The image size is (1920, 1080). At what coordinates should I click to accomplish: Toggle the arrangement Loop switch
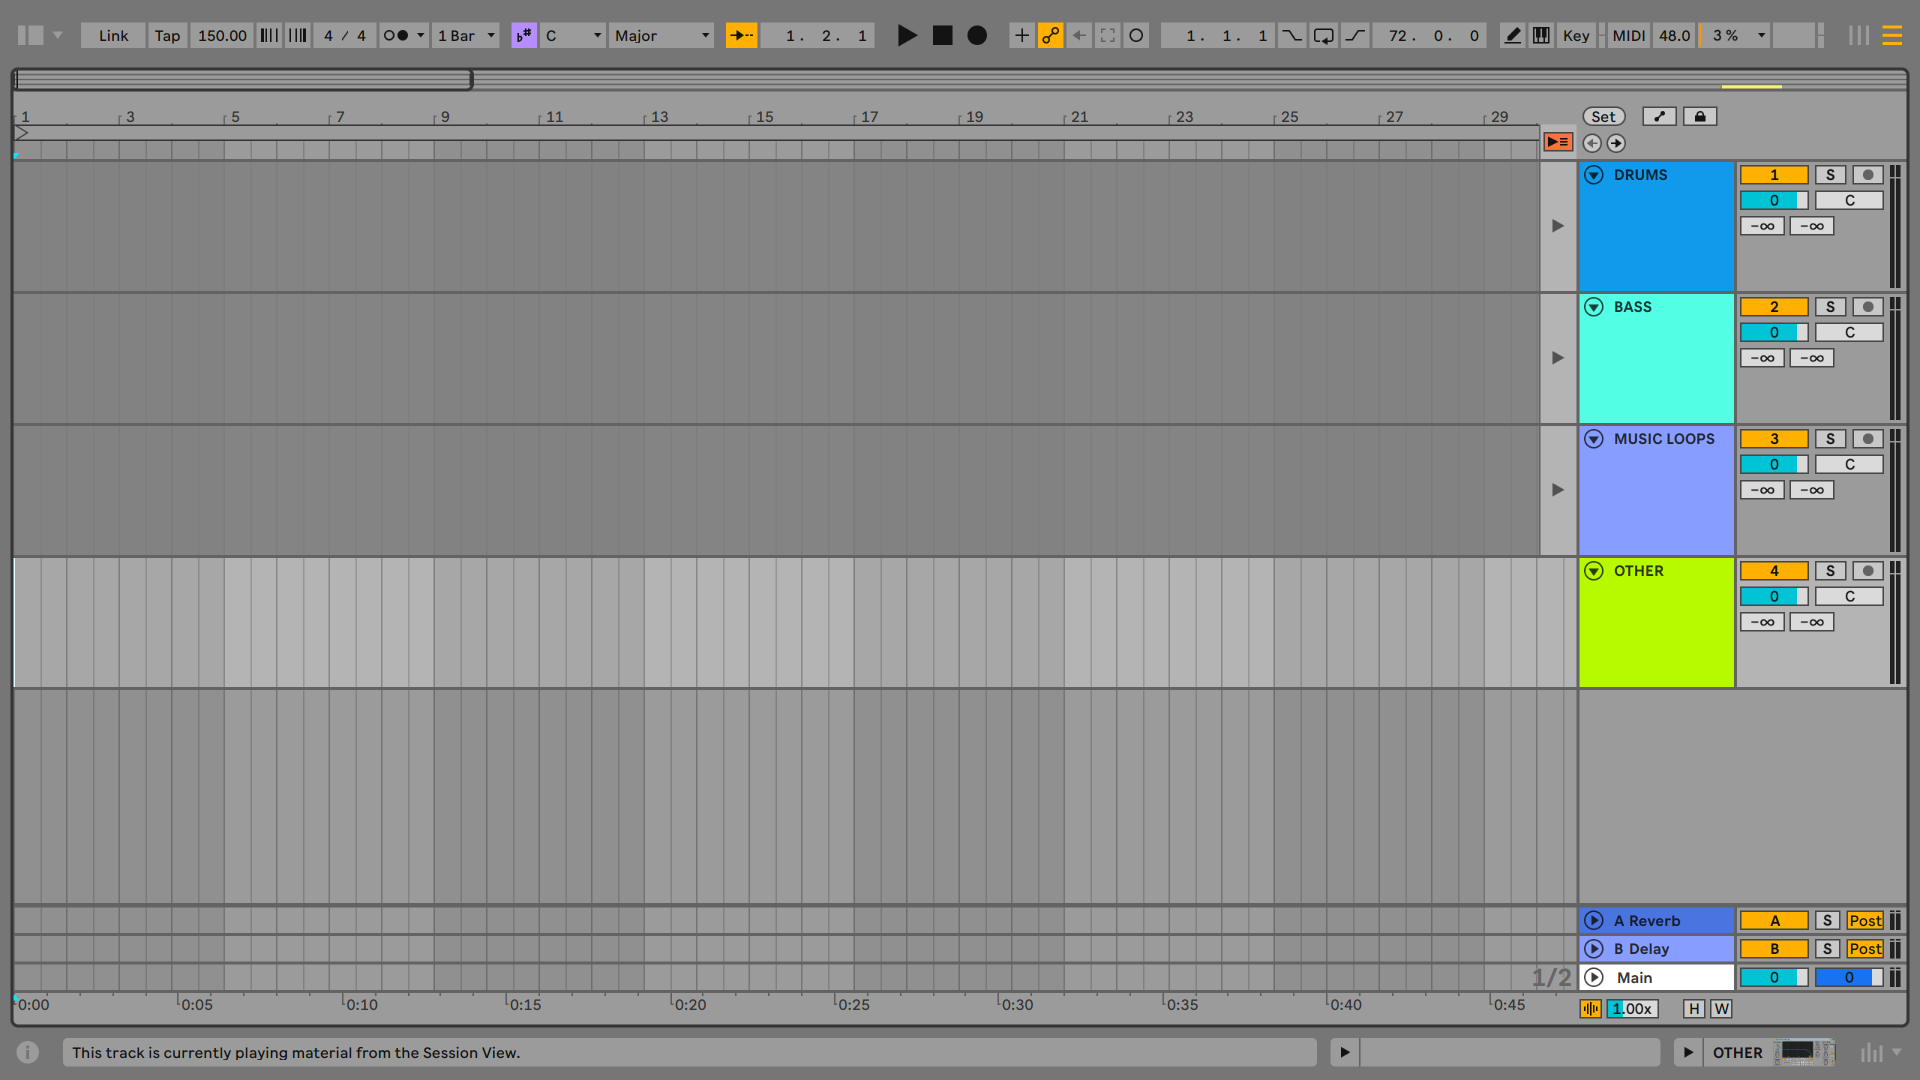tap(1323, 35)
